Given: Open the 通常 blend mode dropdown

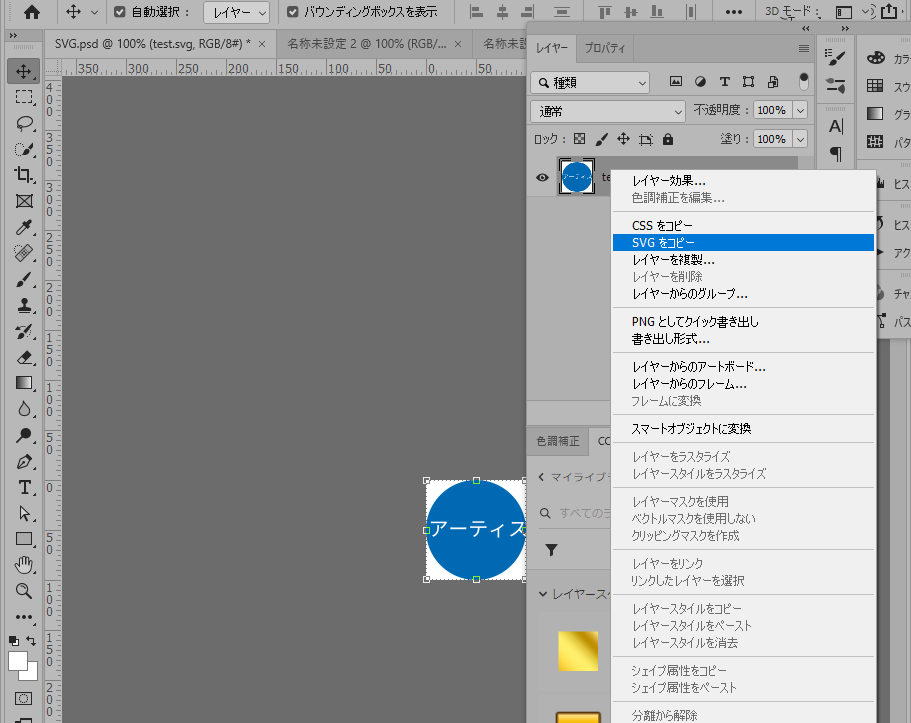Looking at the screenshot, I should tap(608, 111).
